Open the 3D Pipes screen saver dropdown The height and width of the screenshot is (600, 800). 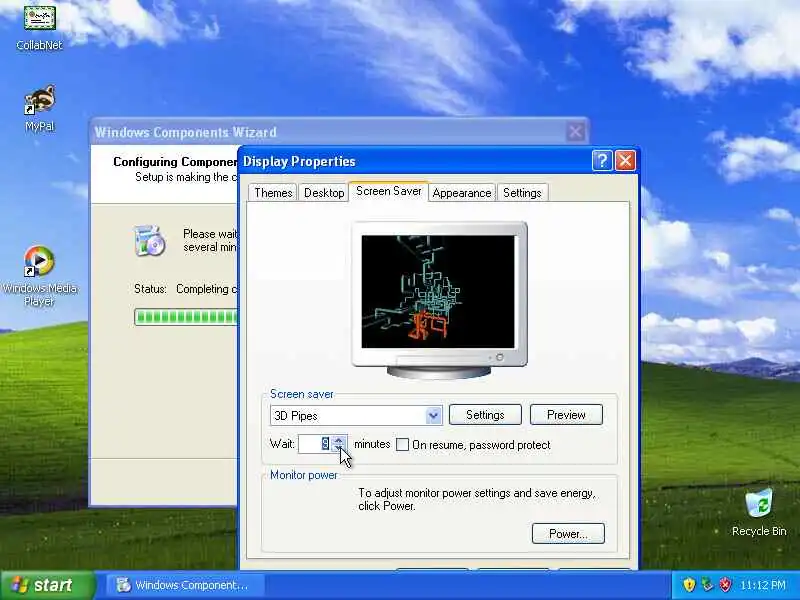point(433,415)
